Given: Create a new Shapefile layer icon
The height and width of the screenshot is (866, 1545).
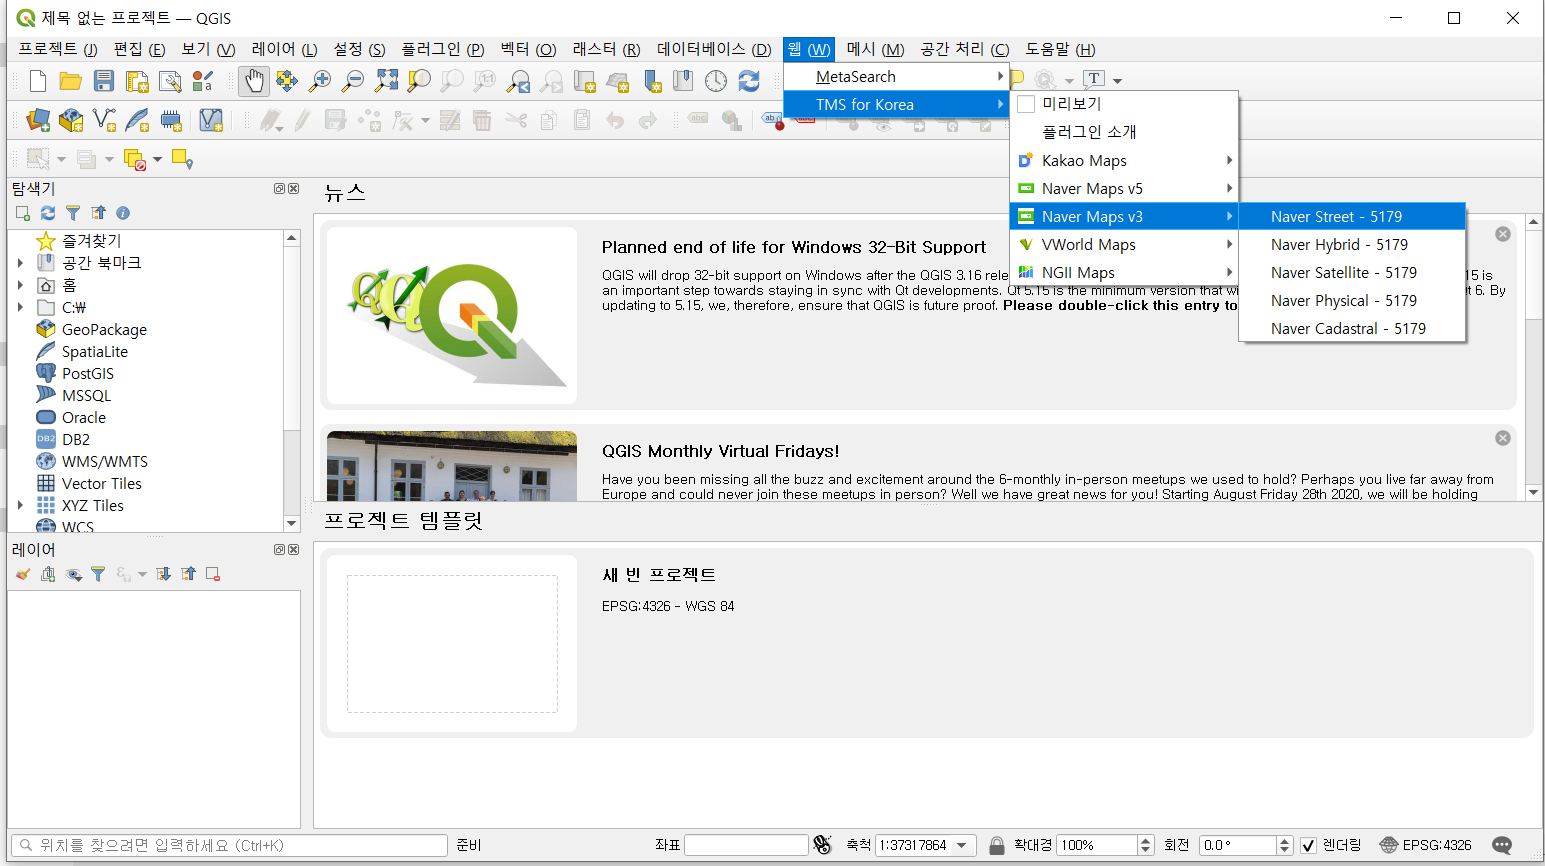Looking at the screenshot, I should tap(104, 120).
